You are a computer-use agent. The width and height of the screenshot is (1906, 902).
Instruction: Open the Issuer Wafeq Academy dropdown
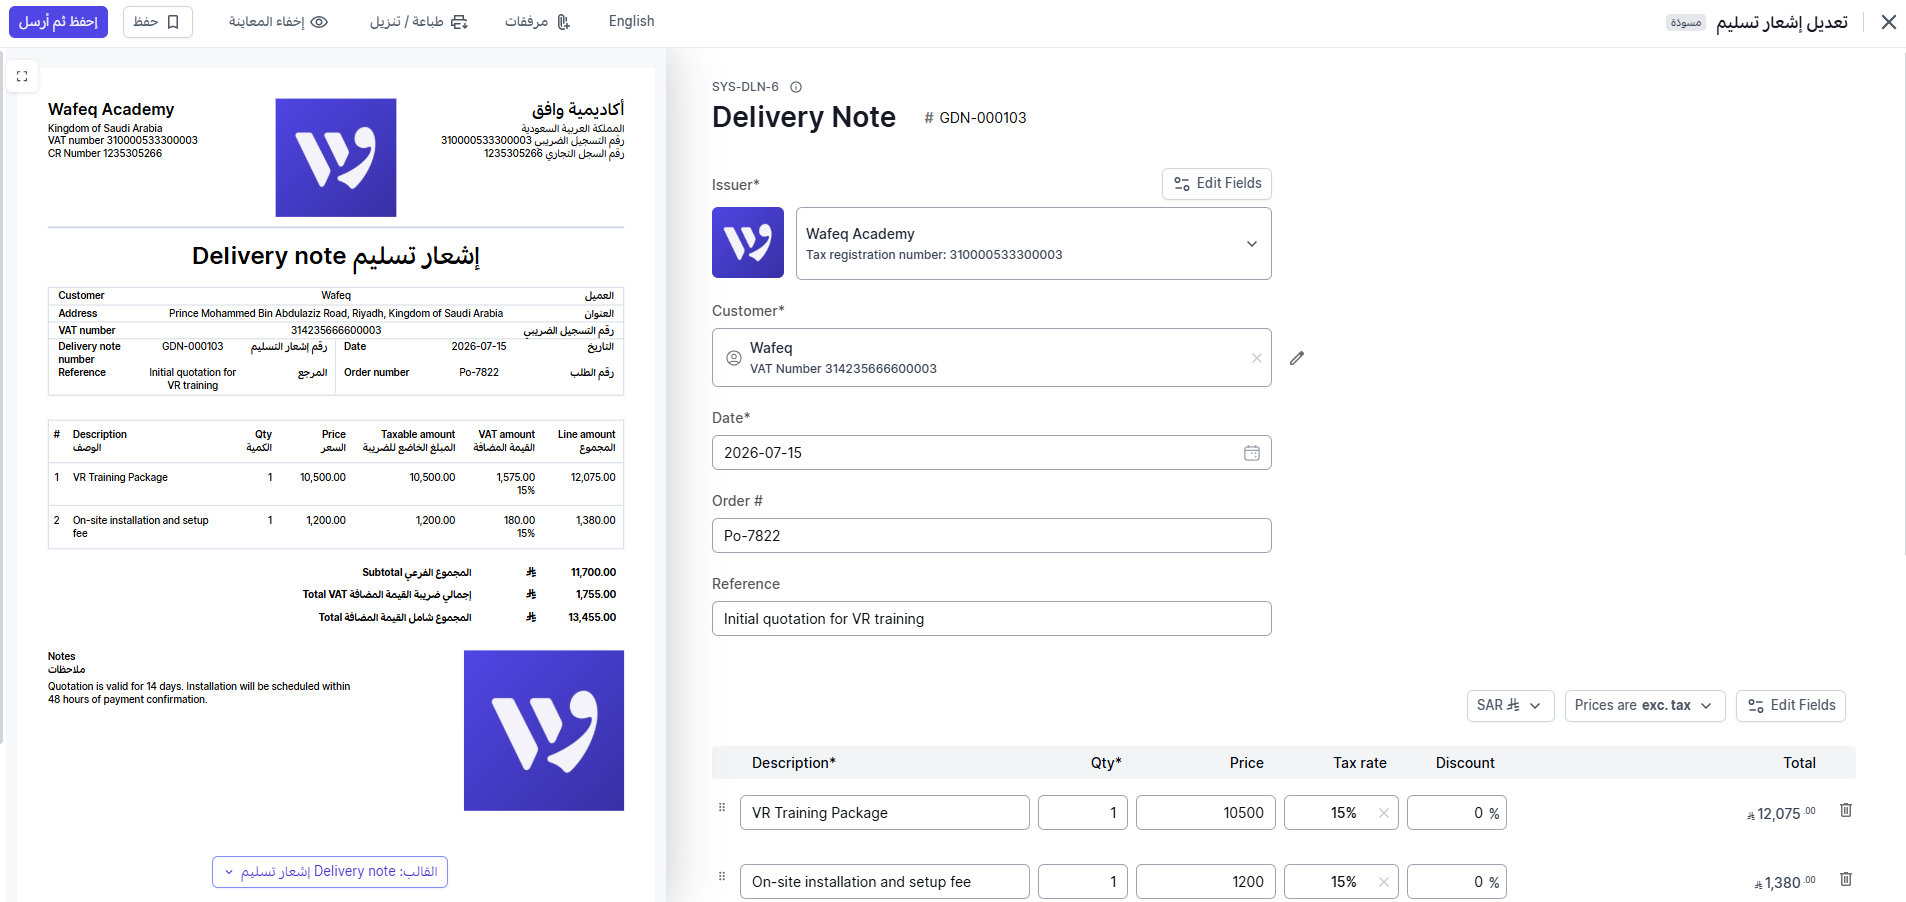[x=1034, y=243]
